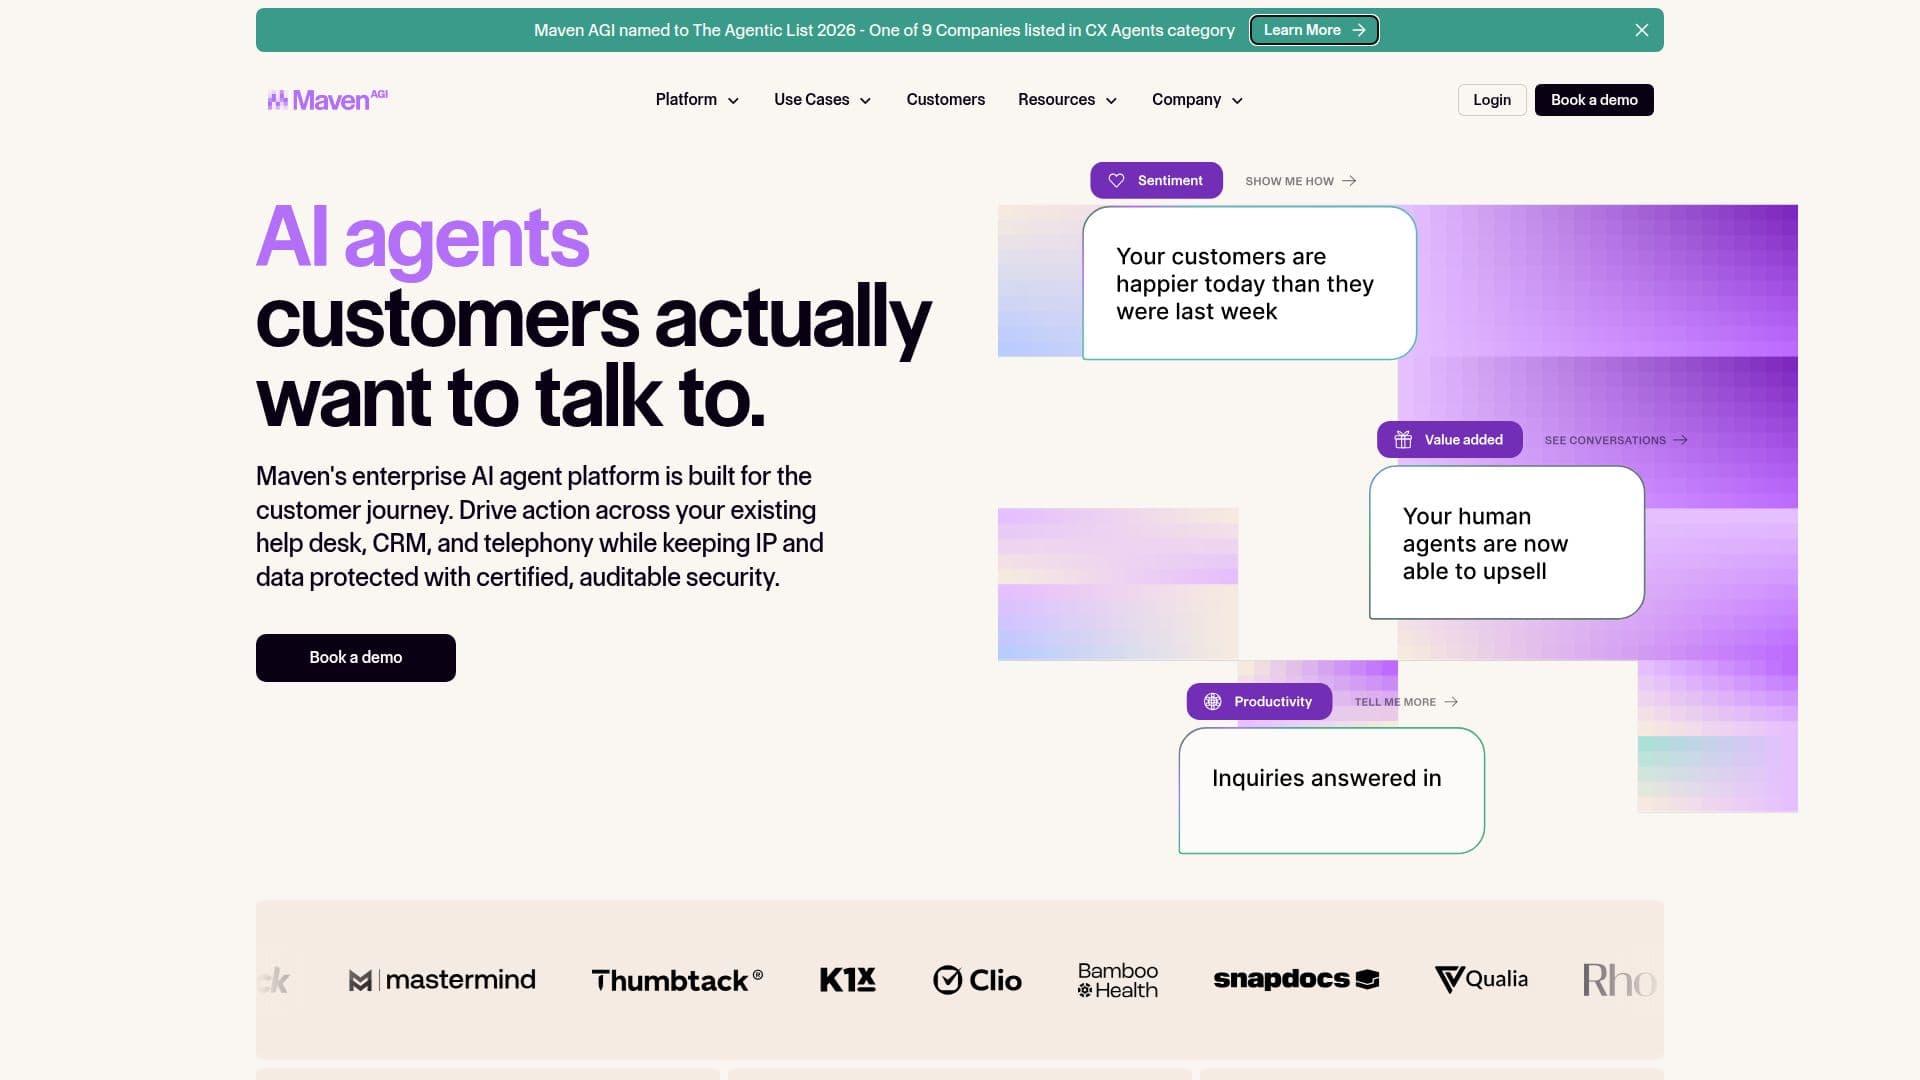
Task: Click the Clio logo in the customer strip
Action: click(977, 980)
